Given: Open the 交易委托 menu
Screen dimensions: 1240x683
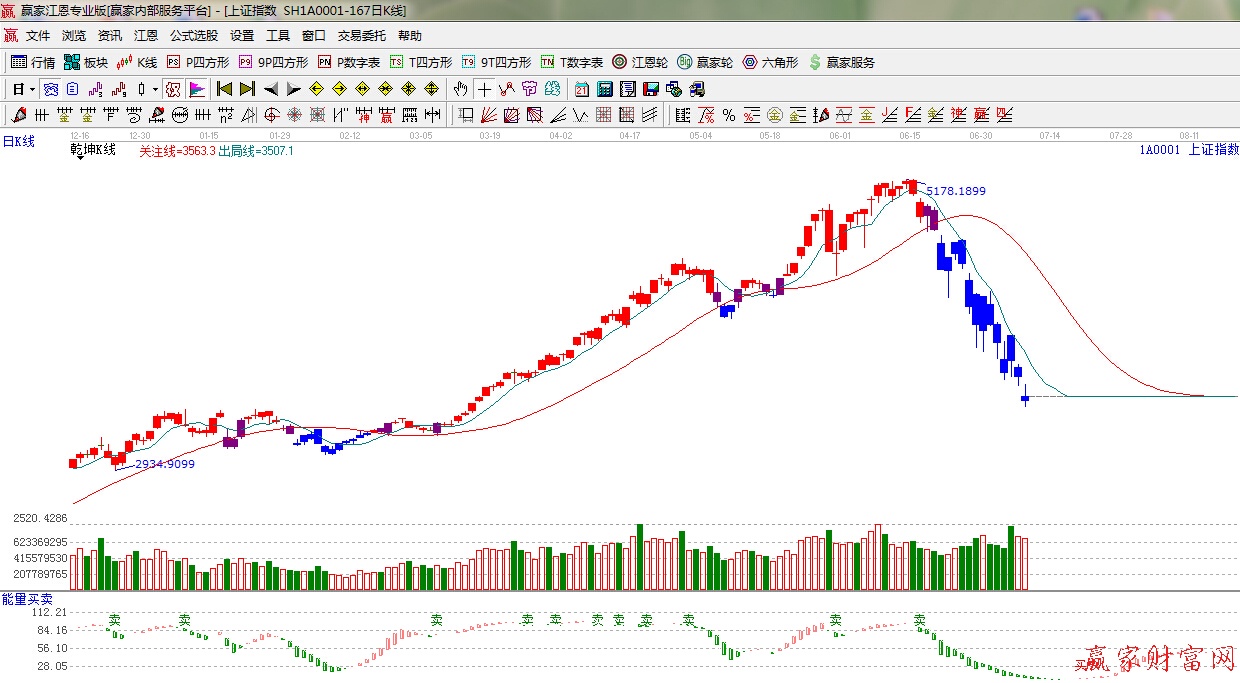Looking at the screenshot, I should pyautogui.click(x=361, y=36).
